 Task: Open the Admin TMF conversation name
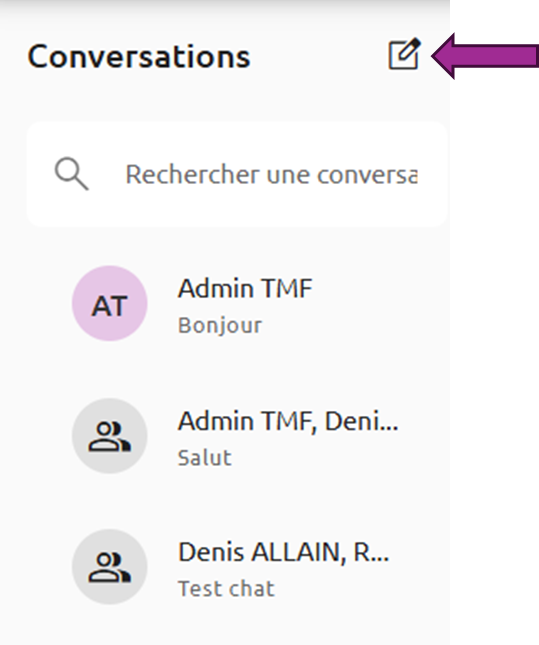click(x=245, y=288)
